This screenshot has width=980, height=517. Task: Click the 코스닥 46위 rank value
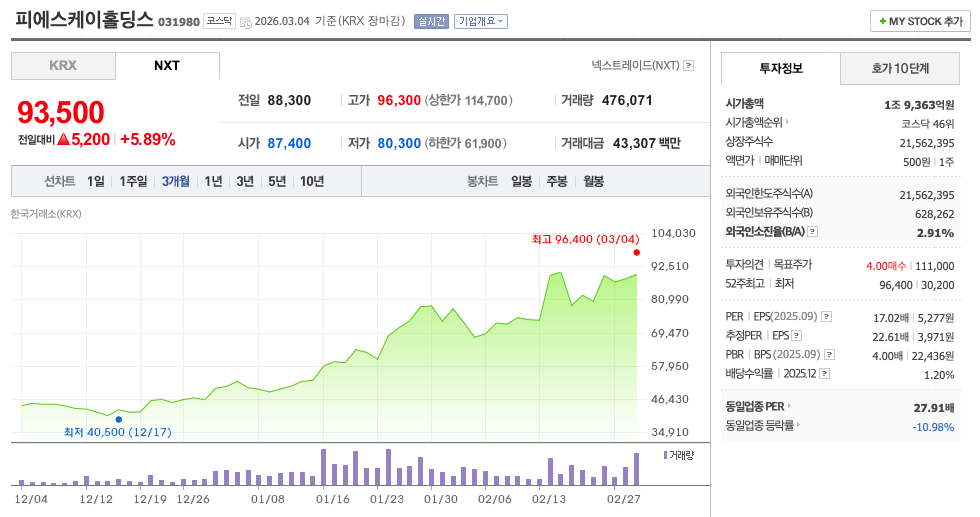click(928, 124)
